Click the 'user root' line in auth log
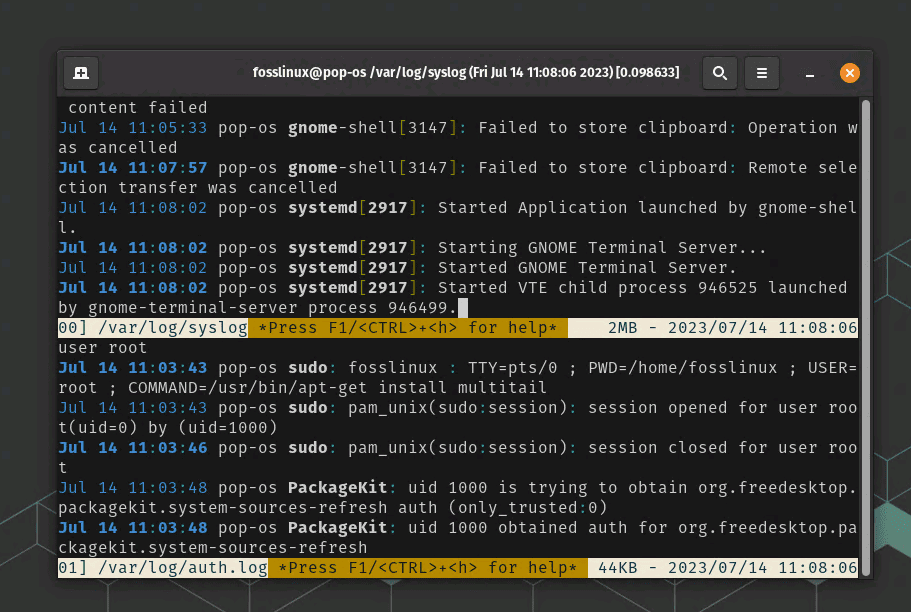The width and height of the screenshot is (911, 612). [102, 348]
